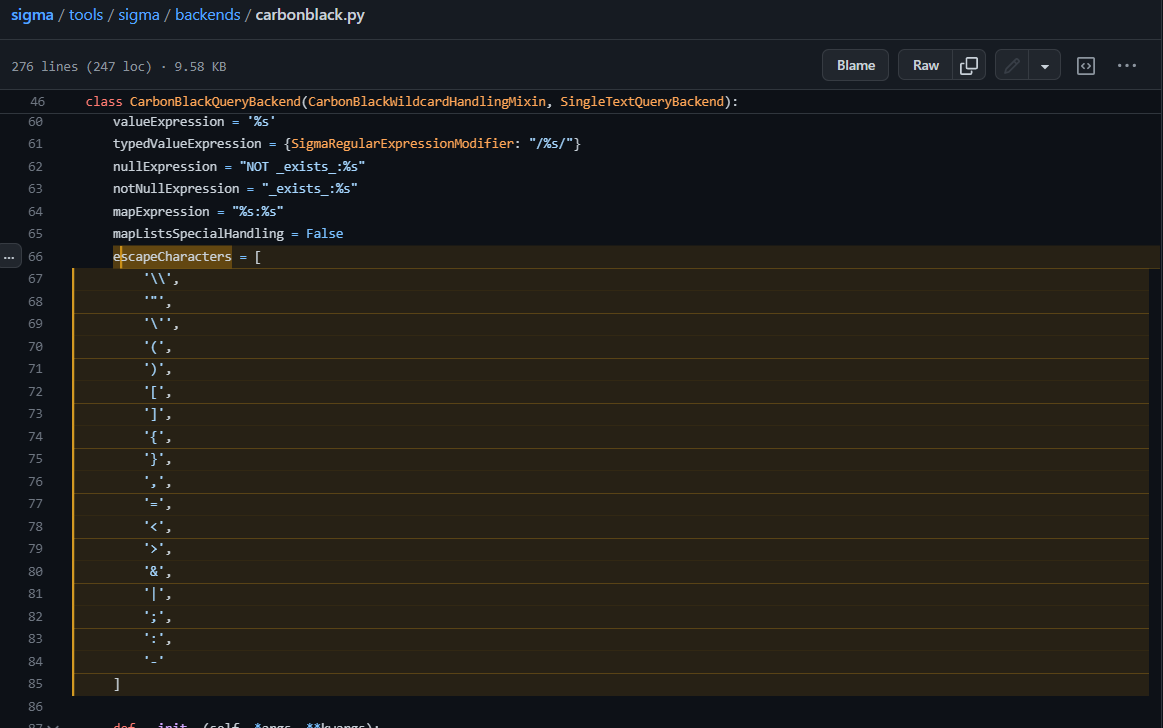The height and width of the screenshot is (728, 1163).
Task: Open the sigma repository breadcrumb
Action: (x=32, y=14)
